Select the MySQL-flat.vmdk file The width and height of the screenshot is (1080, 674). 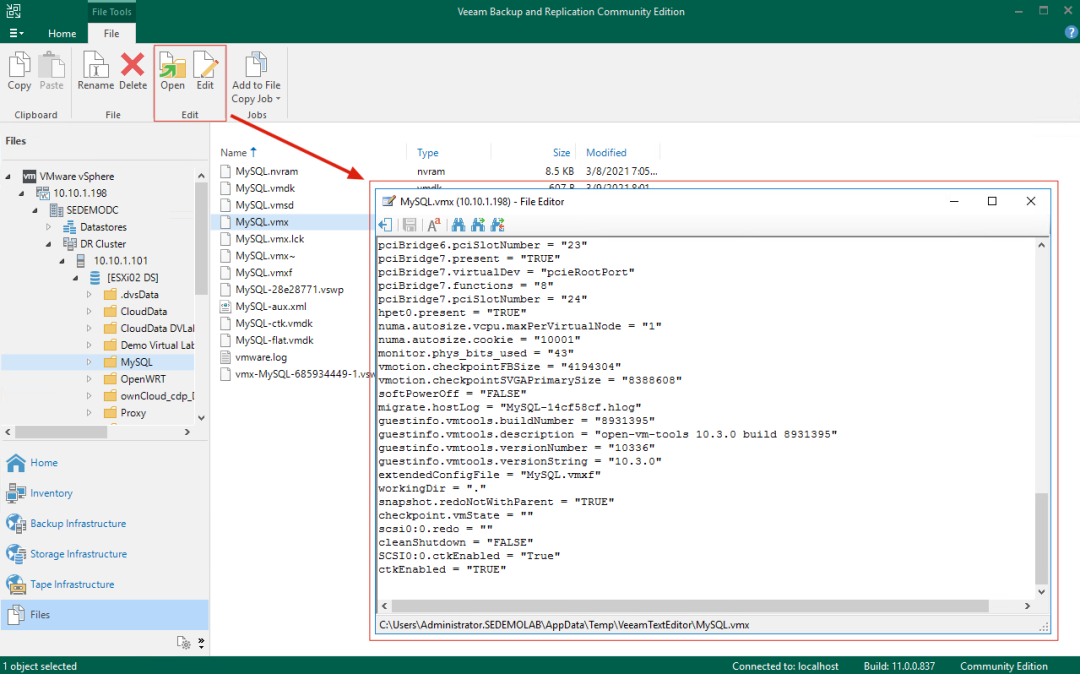(274, 340)
